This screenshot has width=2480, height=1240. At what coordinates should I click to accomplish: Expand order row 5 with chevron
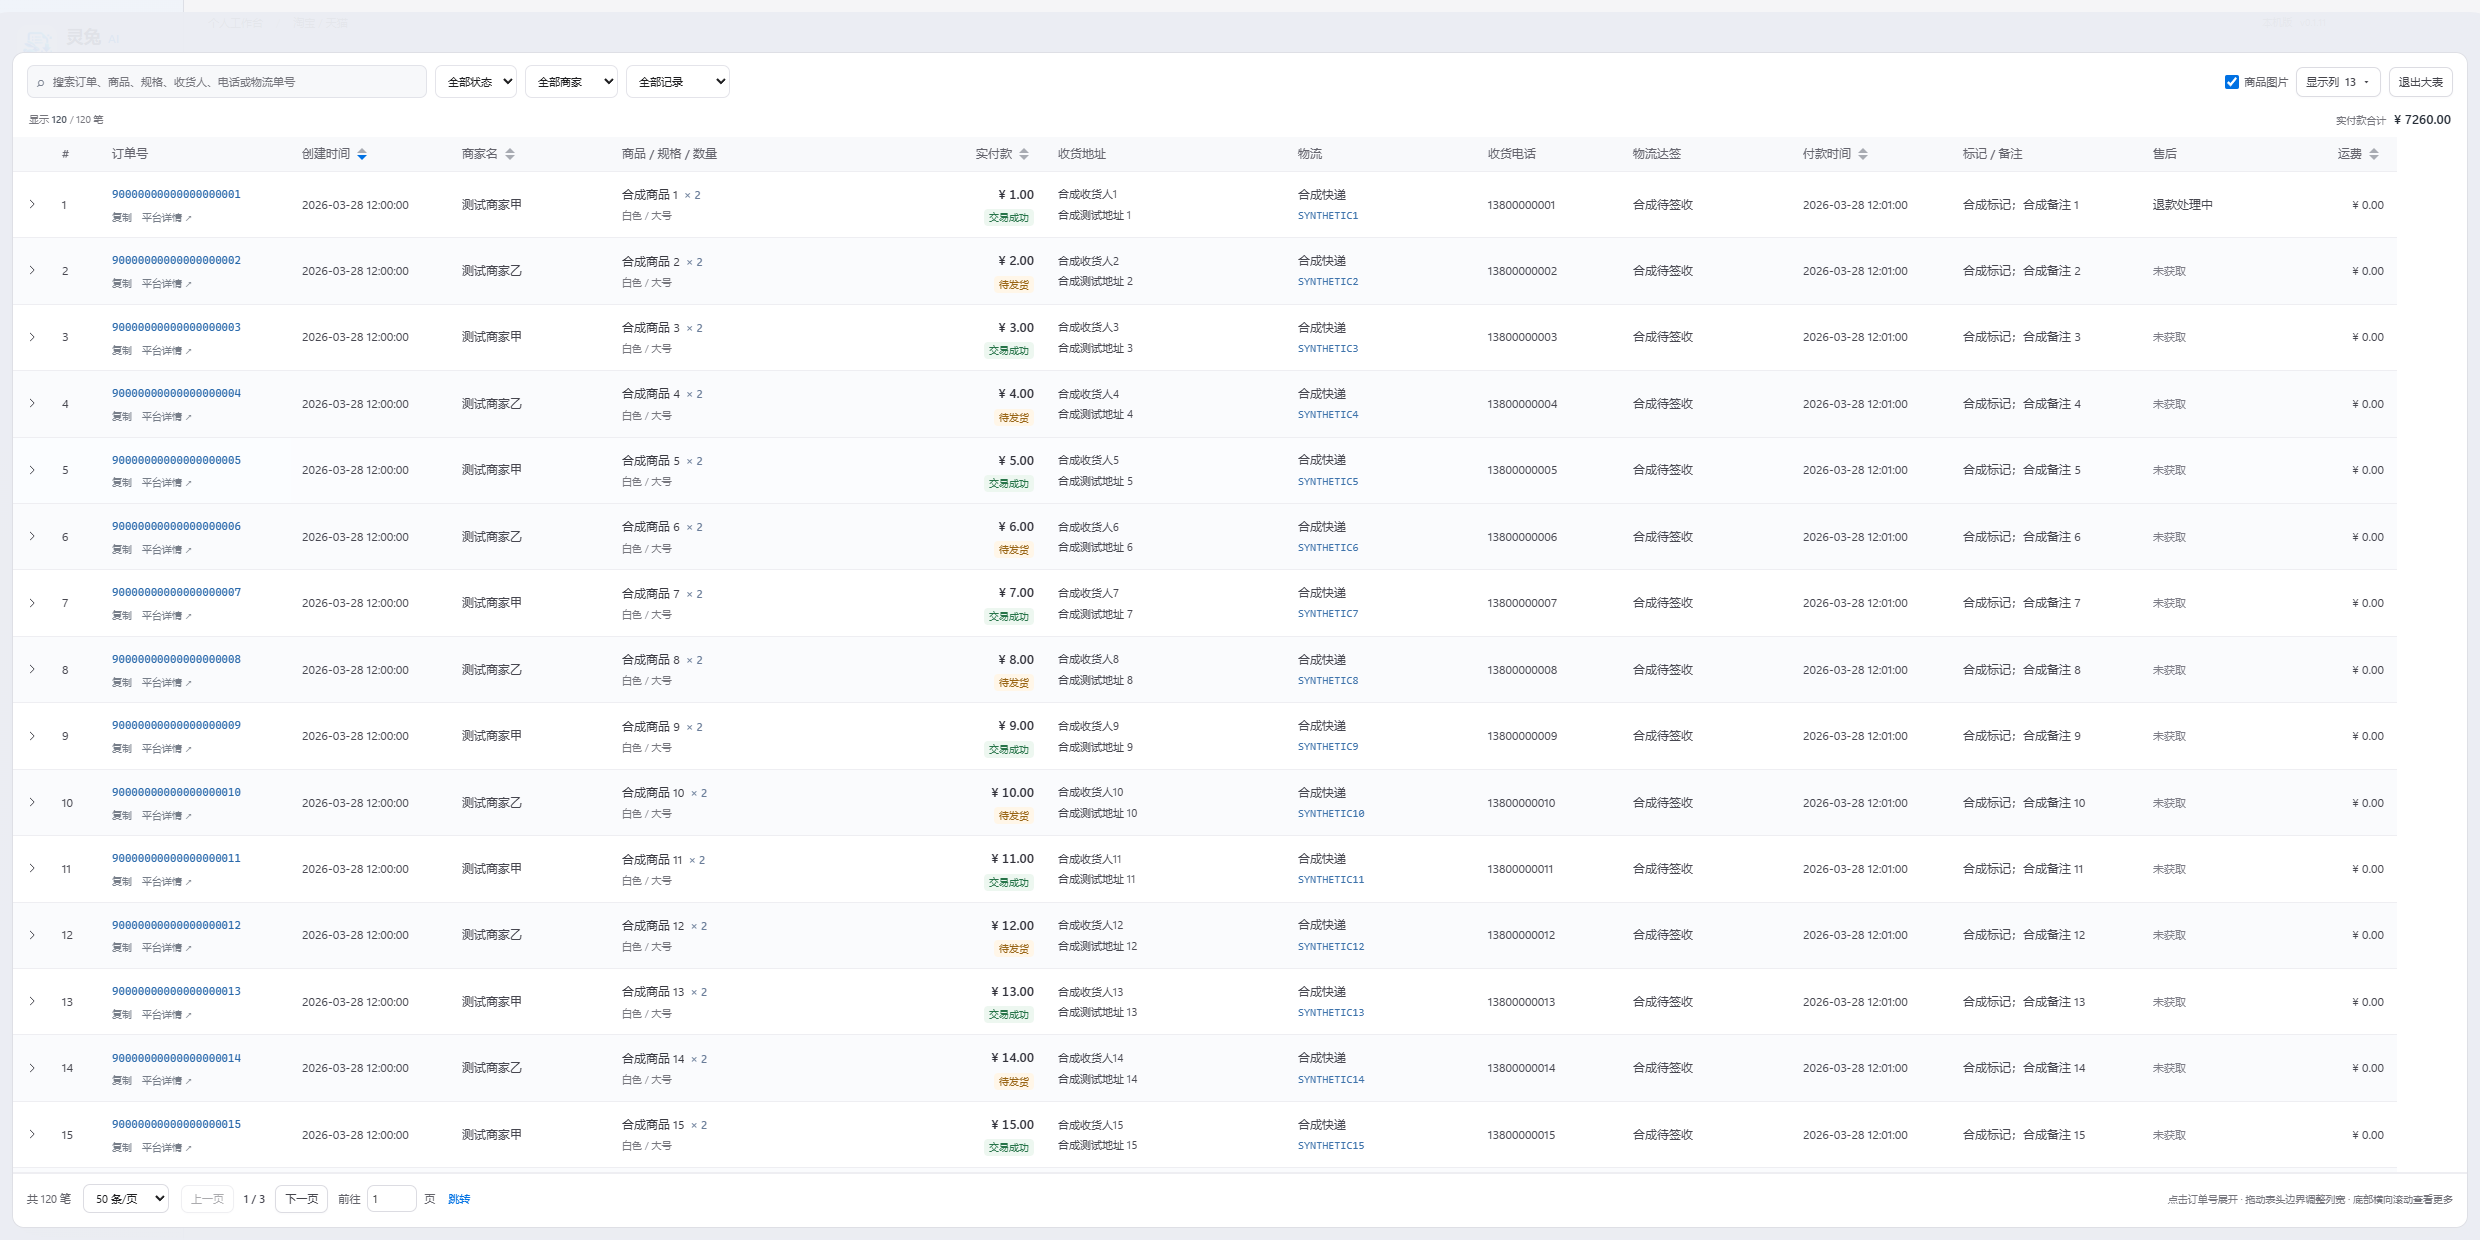tap(32, 470)
